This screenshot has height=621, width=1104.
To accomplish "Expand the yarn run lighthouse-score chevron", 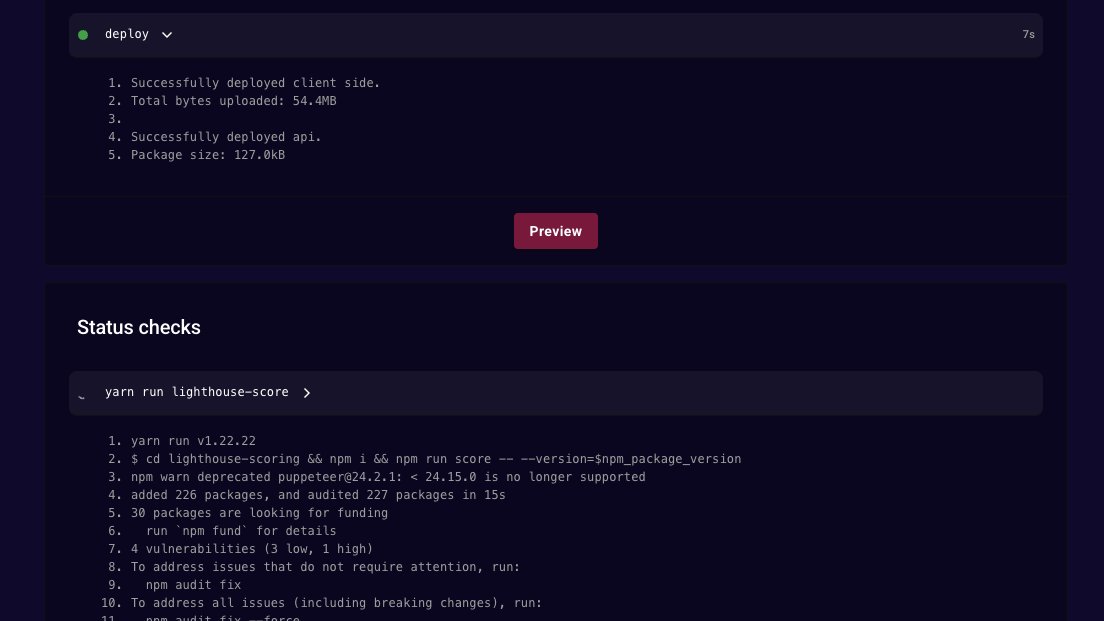I will pyautogui.click(x=306, y=393).
